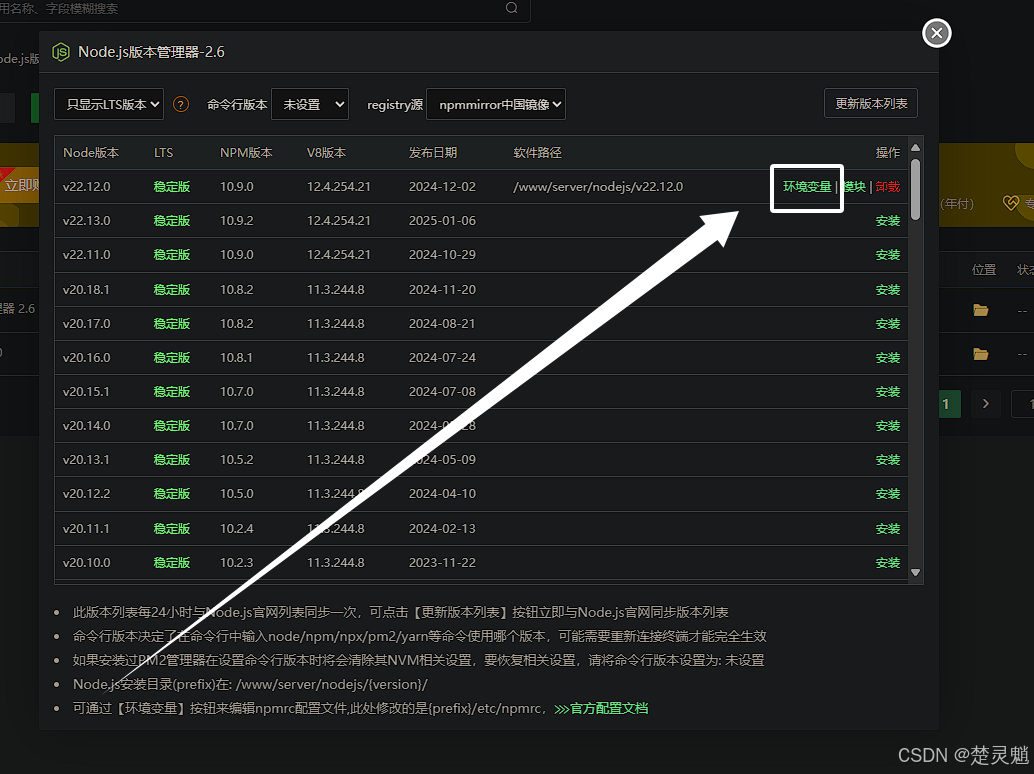Click the 发布日期 column header

(433, 153)
